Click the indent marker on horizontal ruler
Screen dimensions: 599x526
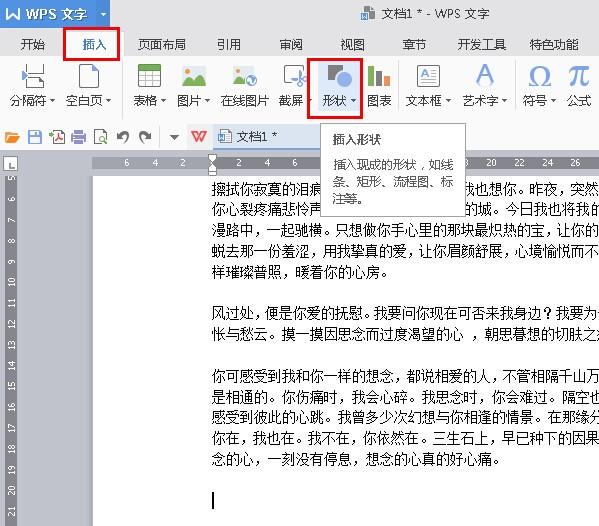[212, 165]
